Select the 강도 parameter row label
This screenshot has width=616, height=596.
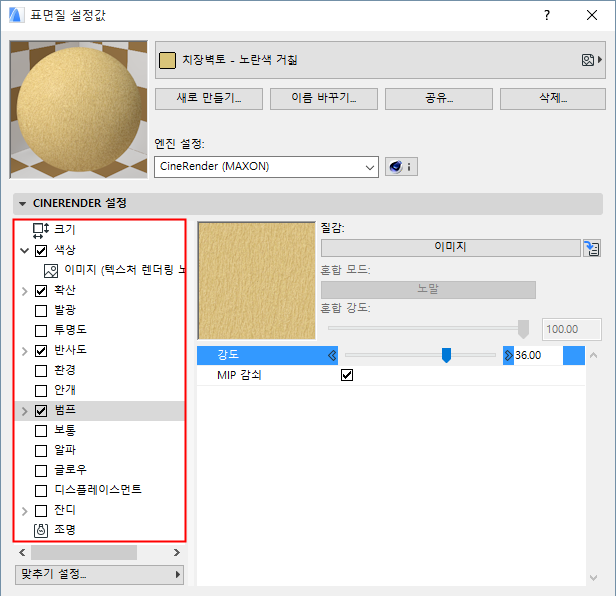[228, 355]
